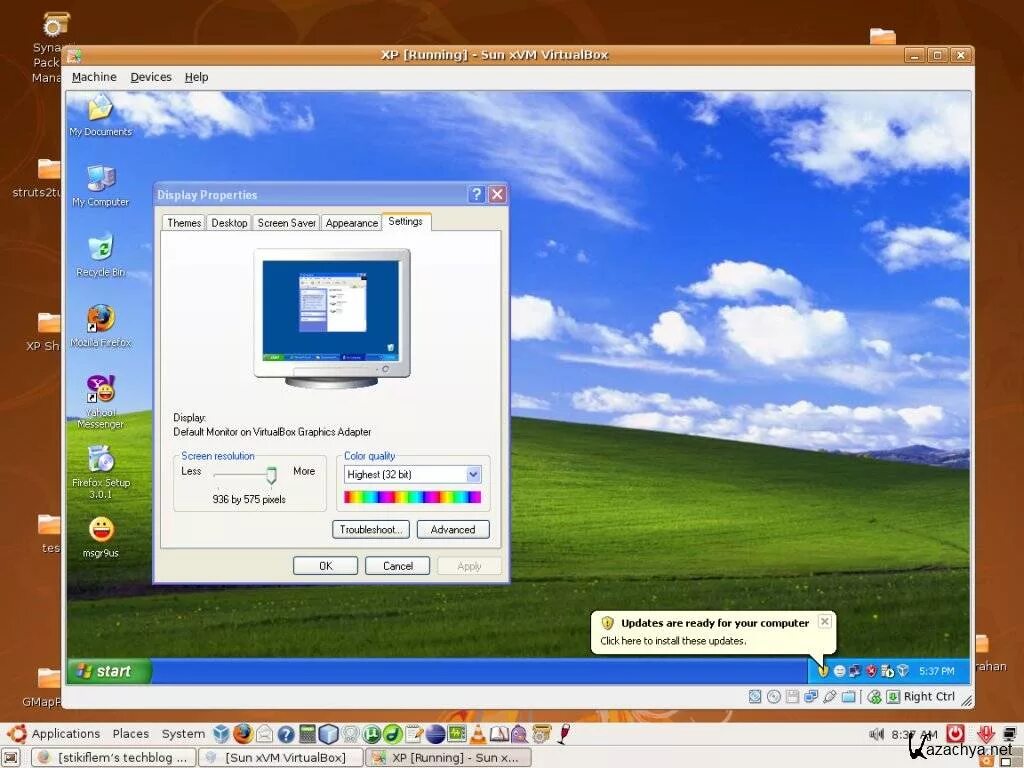Launch Pidgin from the panel
Screen dimensions: 1024x768
click(520, 734)
